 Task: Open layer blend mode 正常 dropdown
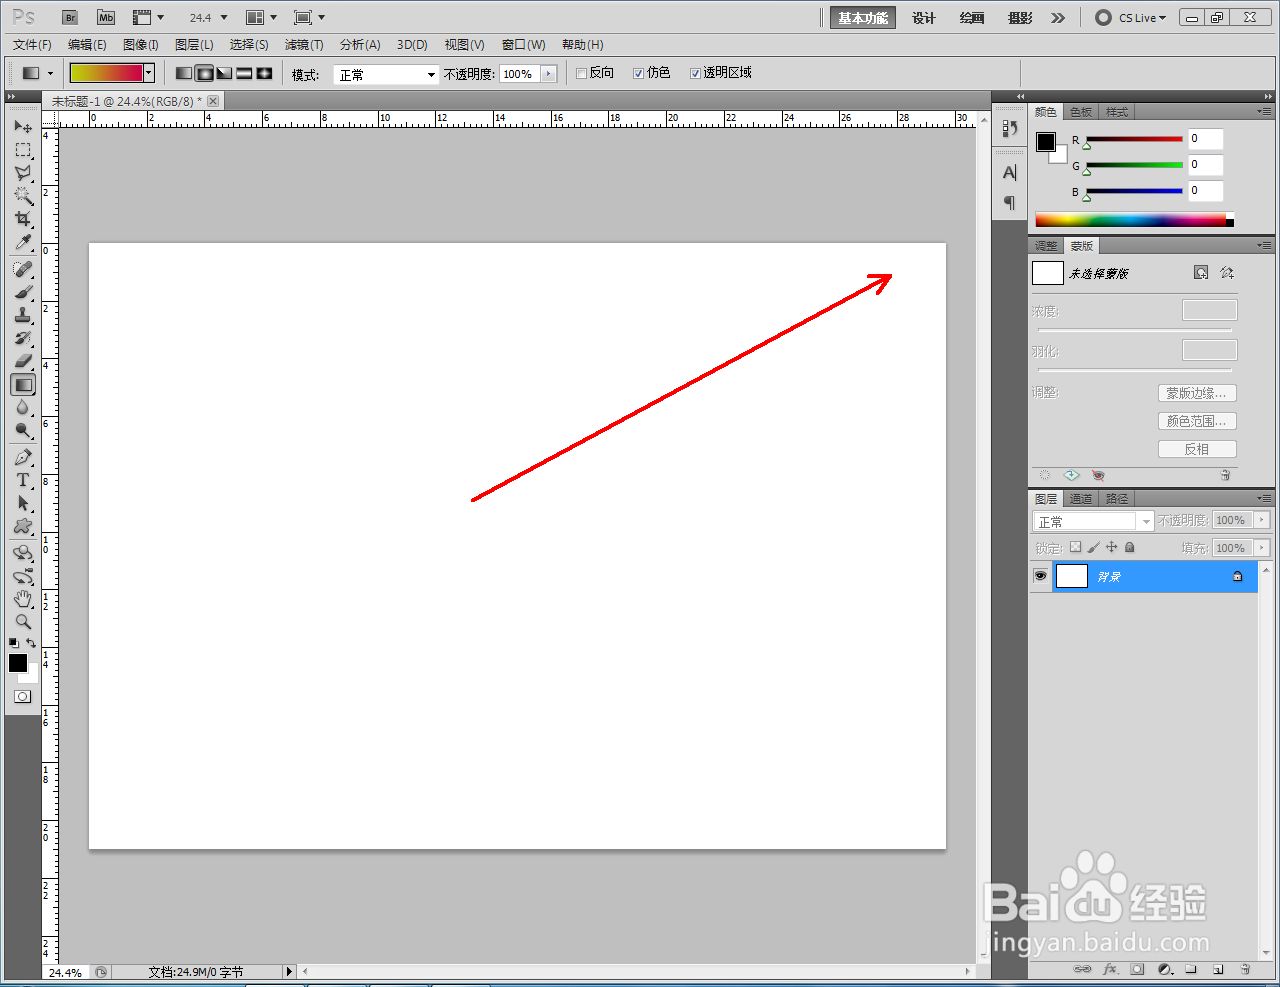tap(1093, 521)
